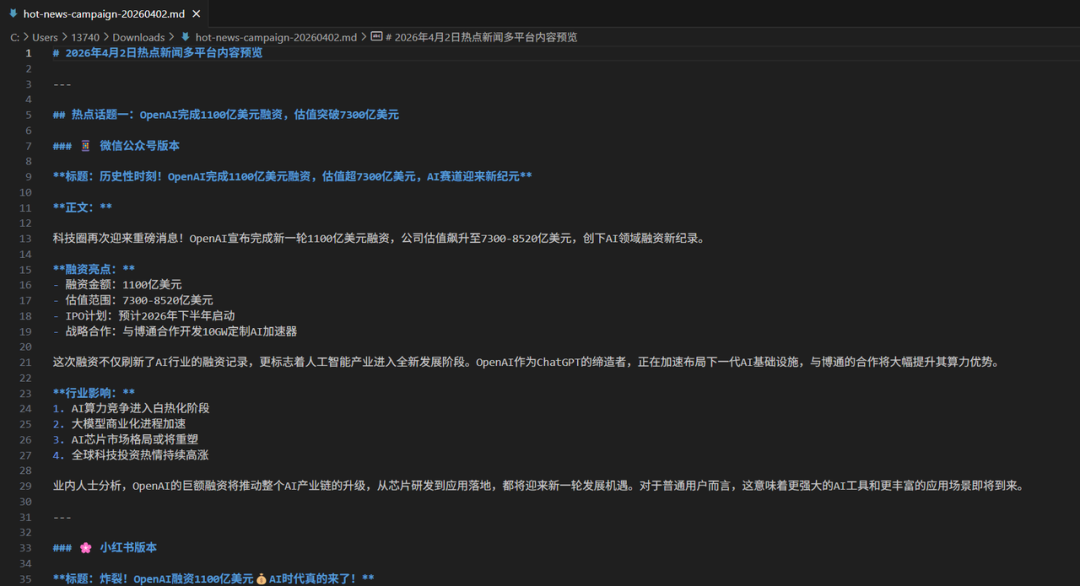Screen dimensions: 1080x586
Task: Click the '**融资亮点: **' line
Action: point(94,269)
